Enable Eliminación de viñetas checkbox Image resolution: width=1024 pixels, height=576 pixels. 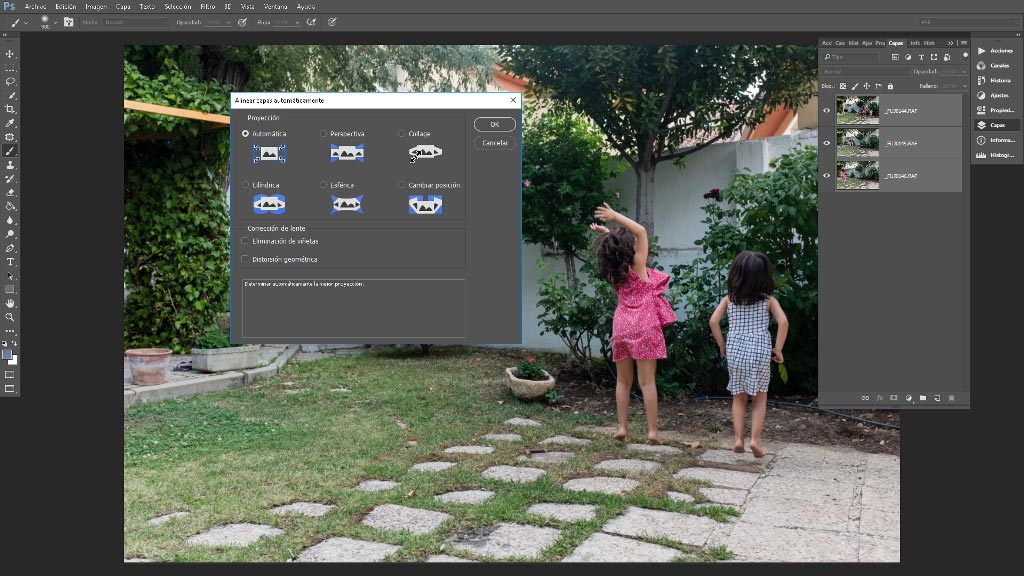(x=246, y=241)
